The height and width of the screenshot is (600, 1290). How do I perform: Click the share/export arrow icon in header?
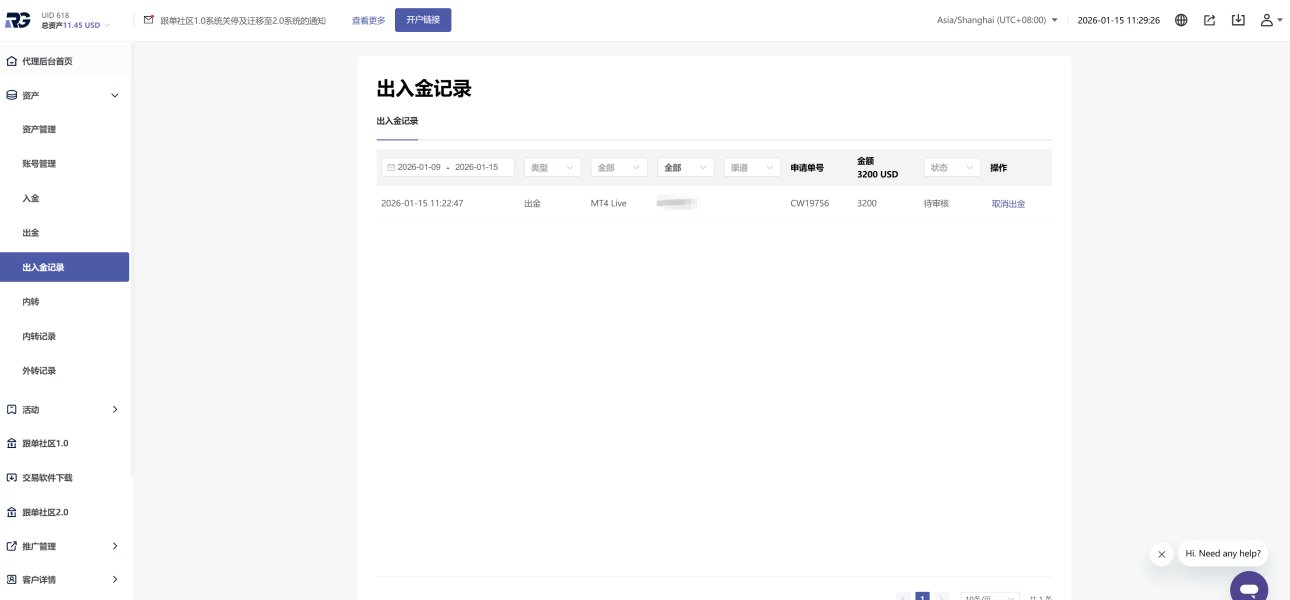pyautogui.click(x=1209, y=20)
